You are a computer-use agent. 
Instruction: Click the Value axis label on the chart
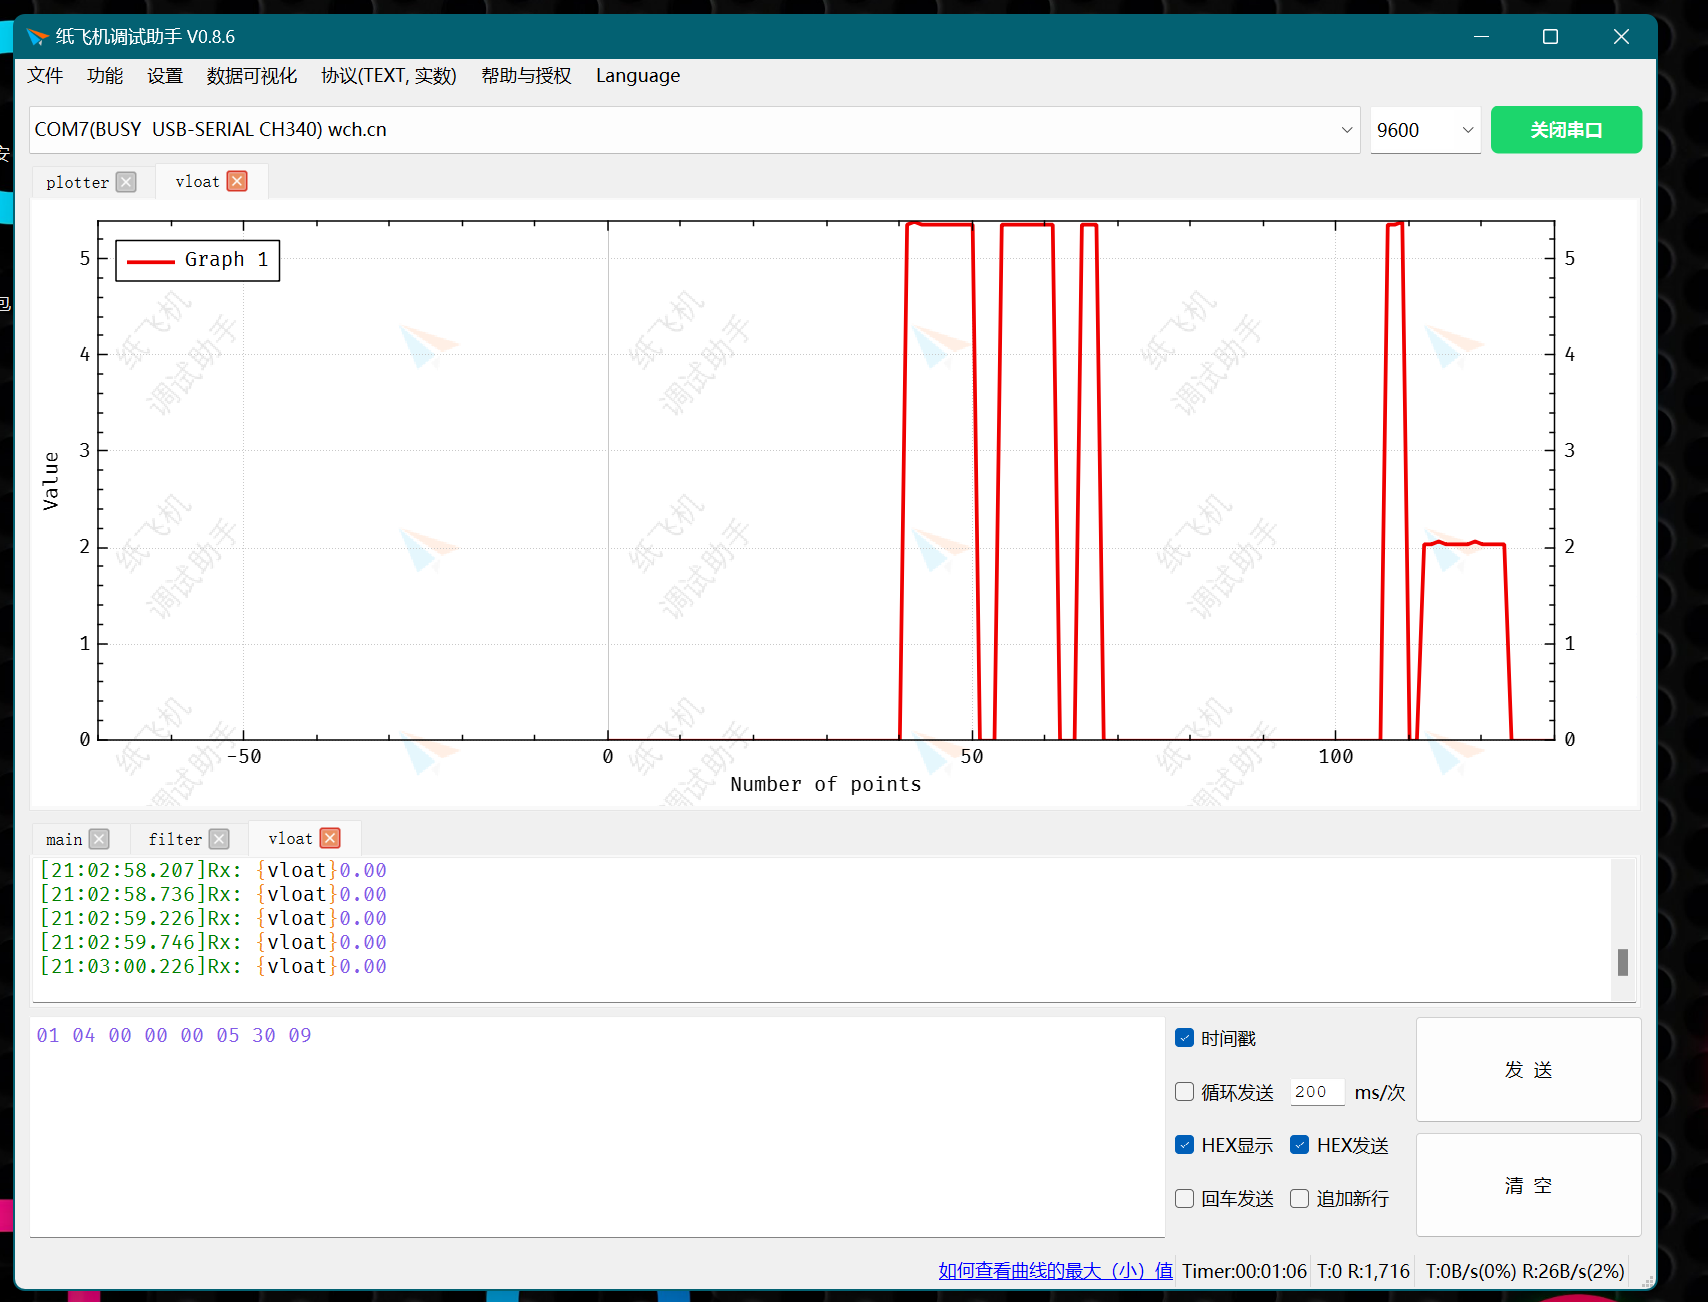(51, 481)
